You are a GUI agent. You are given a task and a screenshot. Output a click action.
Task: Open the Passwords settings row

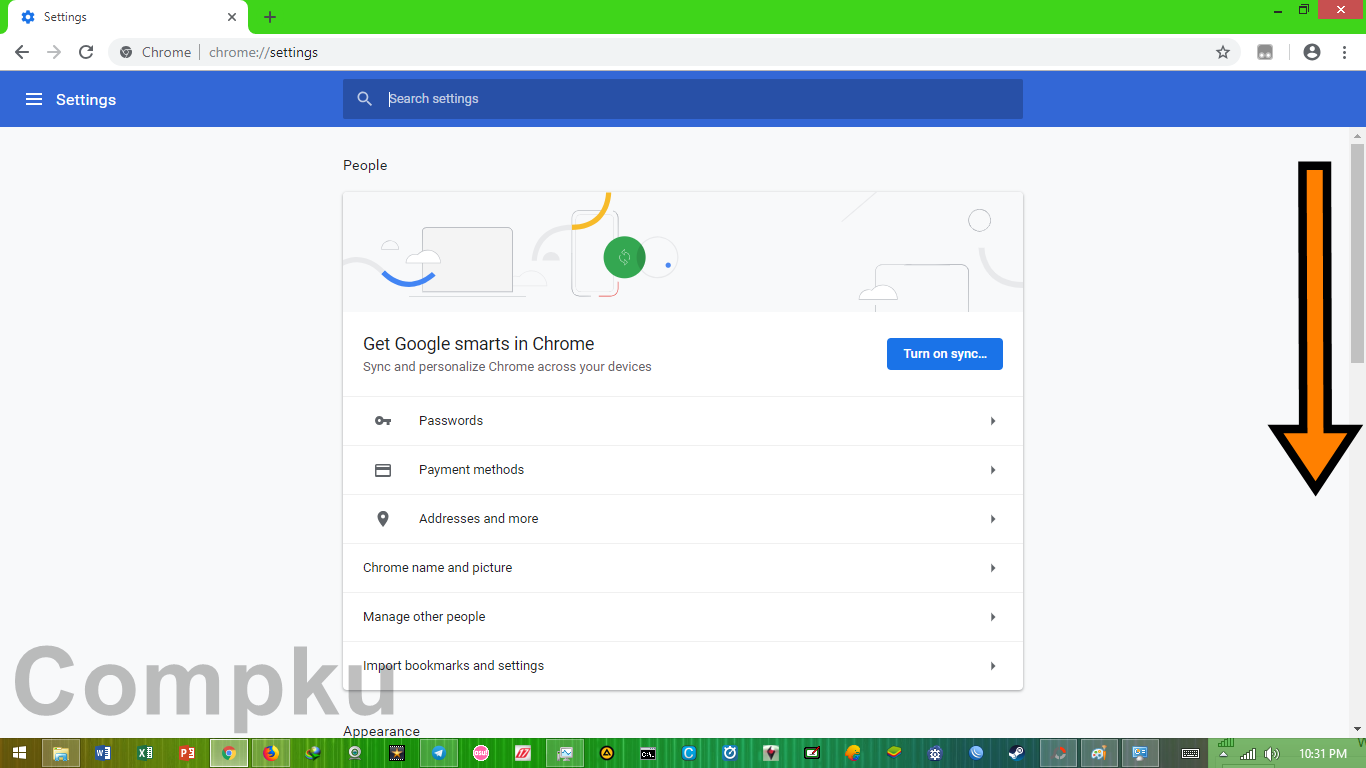coord(683,421)
